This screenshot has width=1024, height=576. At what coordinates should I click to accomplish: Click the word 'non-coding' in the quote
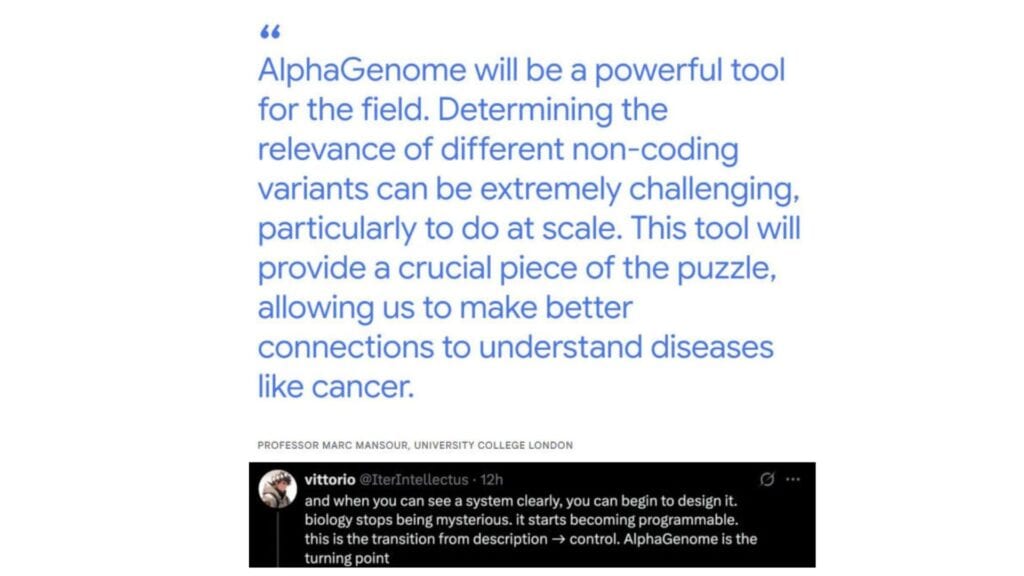pyautogui.click(x=655, y=150)
